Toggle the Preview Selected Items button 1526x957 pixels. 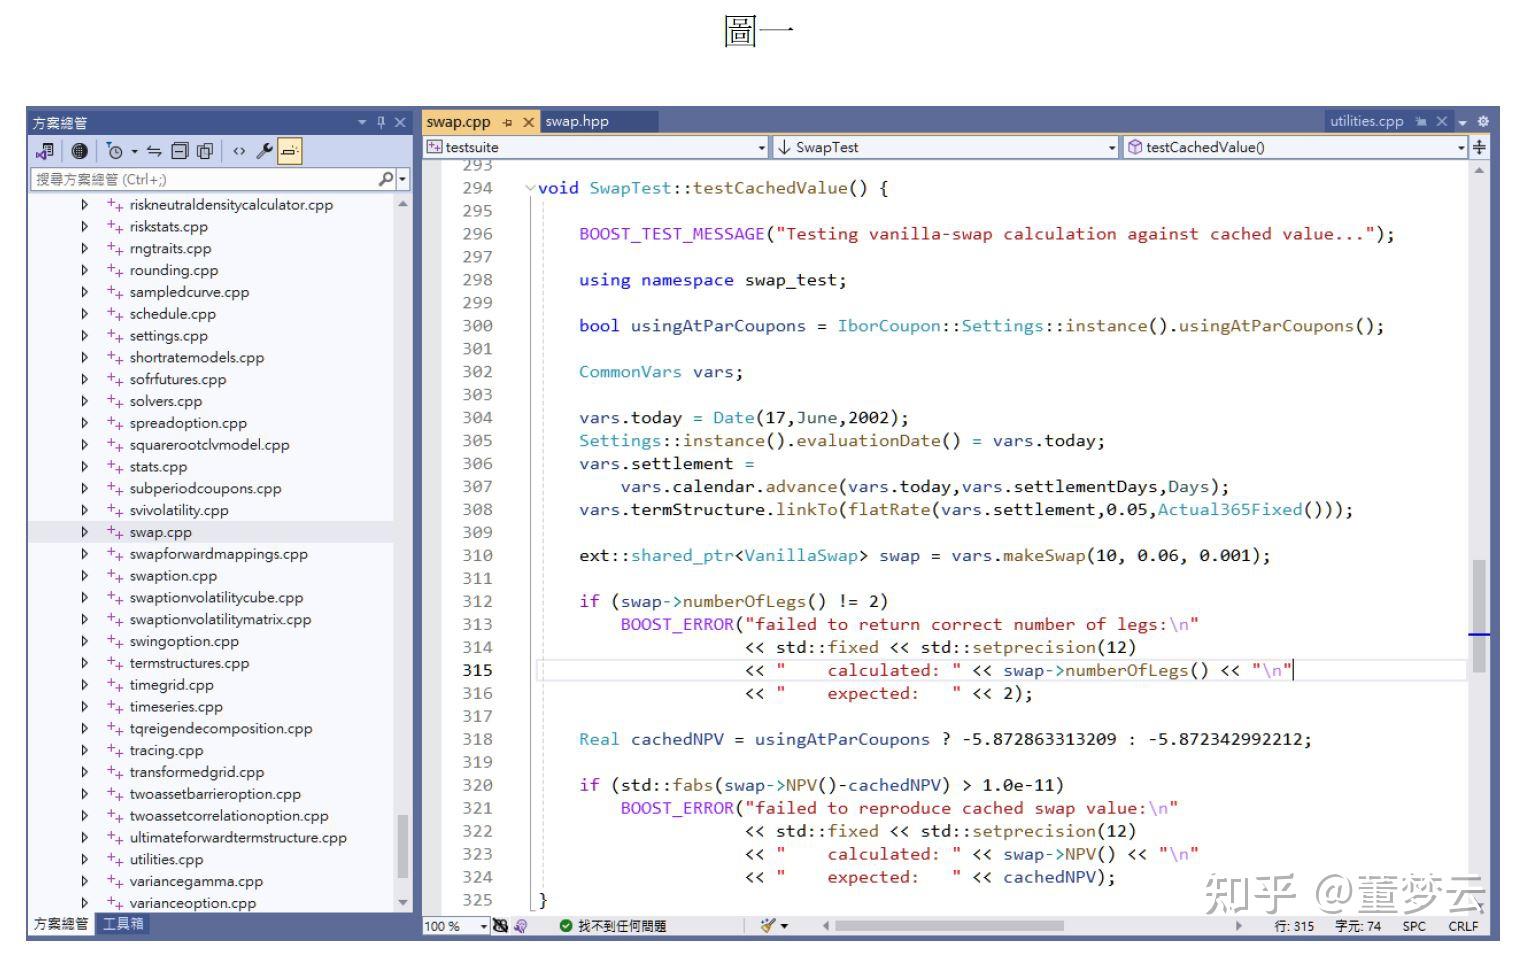pyautogui.click(x=289, y=151)
